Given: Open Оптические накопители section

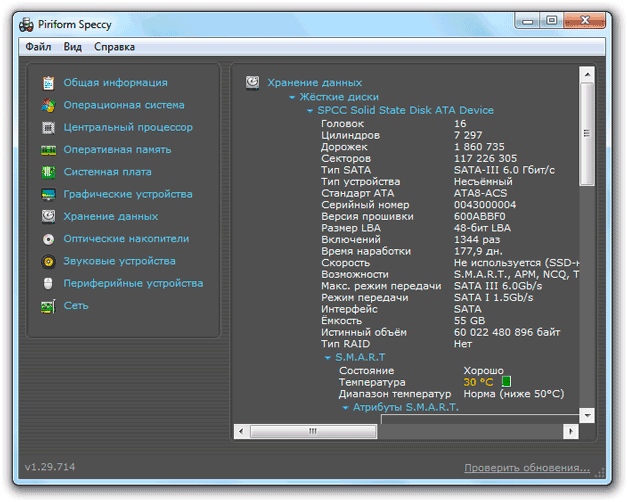Looking at the screenshot, I should (x=126, y=239).
